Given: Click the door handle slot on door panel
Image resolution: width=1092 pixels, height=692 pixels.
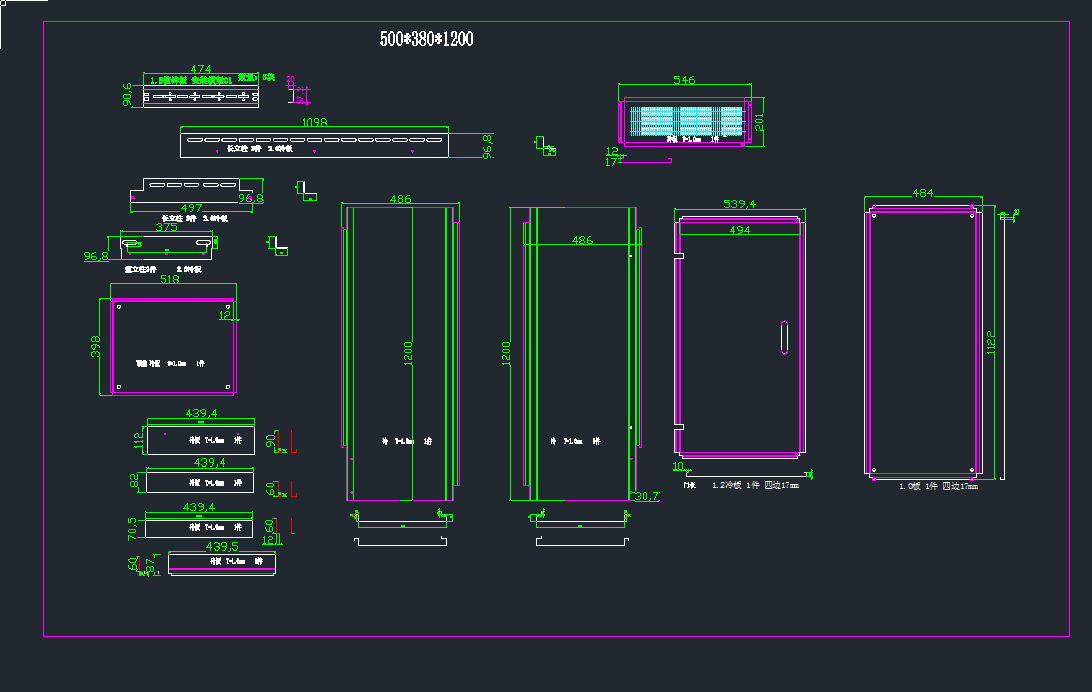Looking at the screenshot, I should point(783,337).
